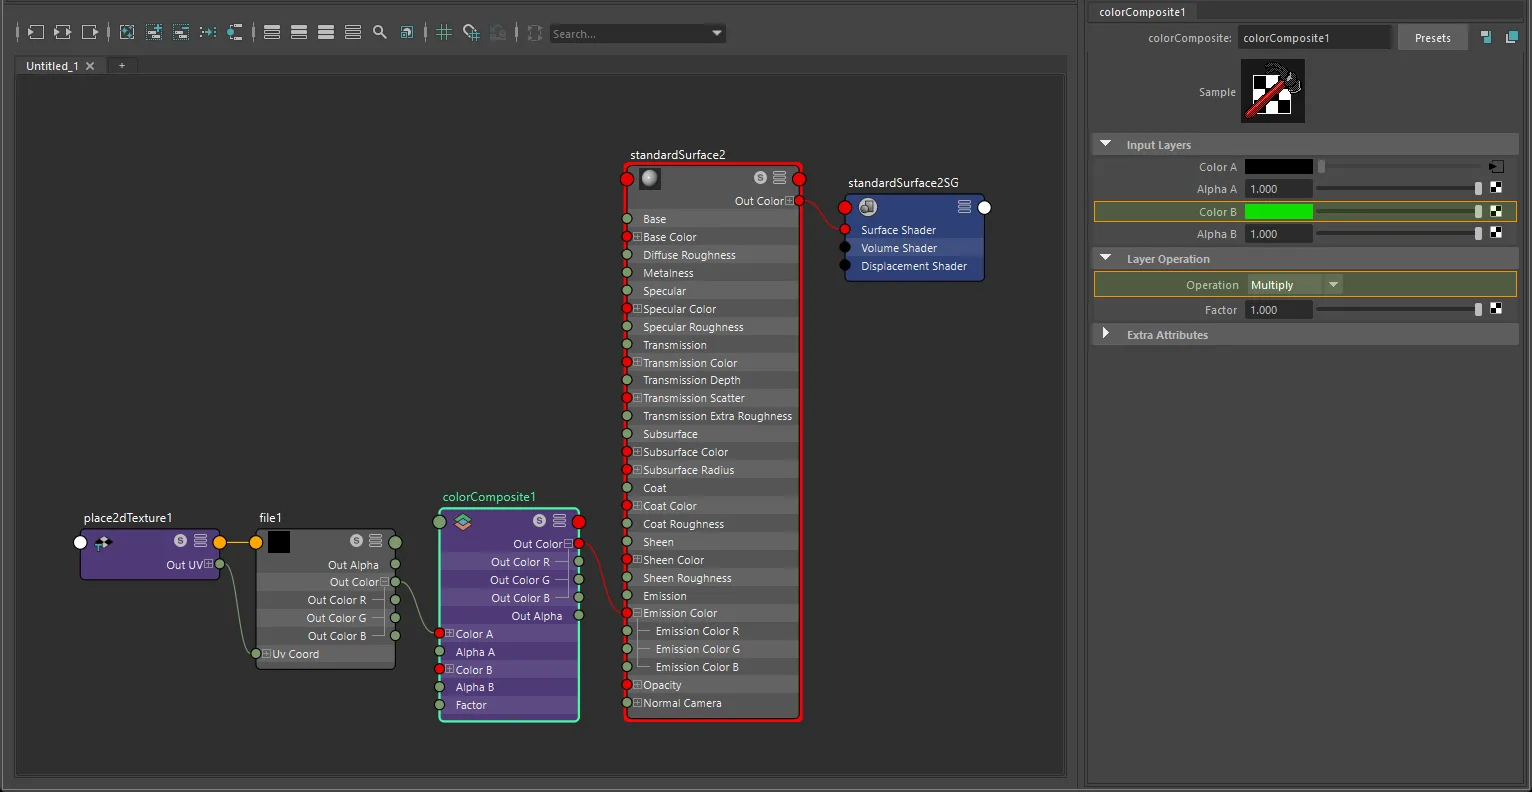Click the output connections toolbar icon
The height and width of the screenshot is (792, 1532).
90,33
